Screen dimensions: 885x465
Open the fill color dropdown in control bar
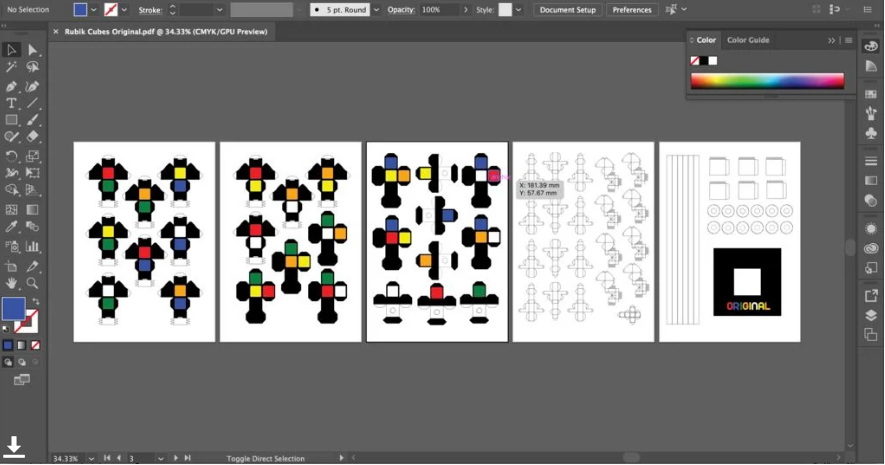[94, 10]
